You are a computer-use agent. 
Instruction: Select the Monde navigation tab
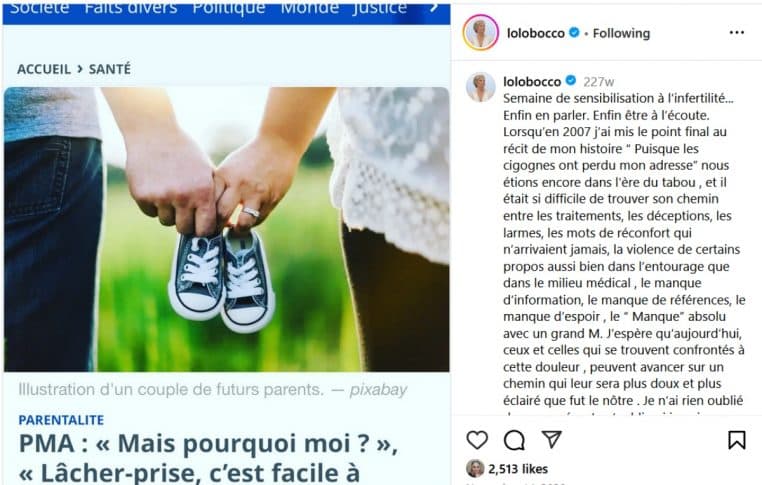[309, 8]
